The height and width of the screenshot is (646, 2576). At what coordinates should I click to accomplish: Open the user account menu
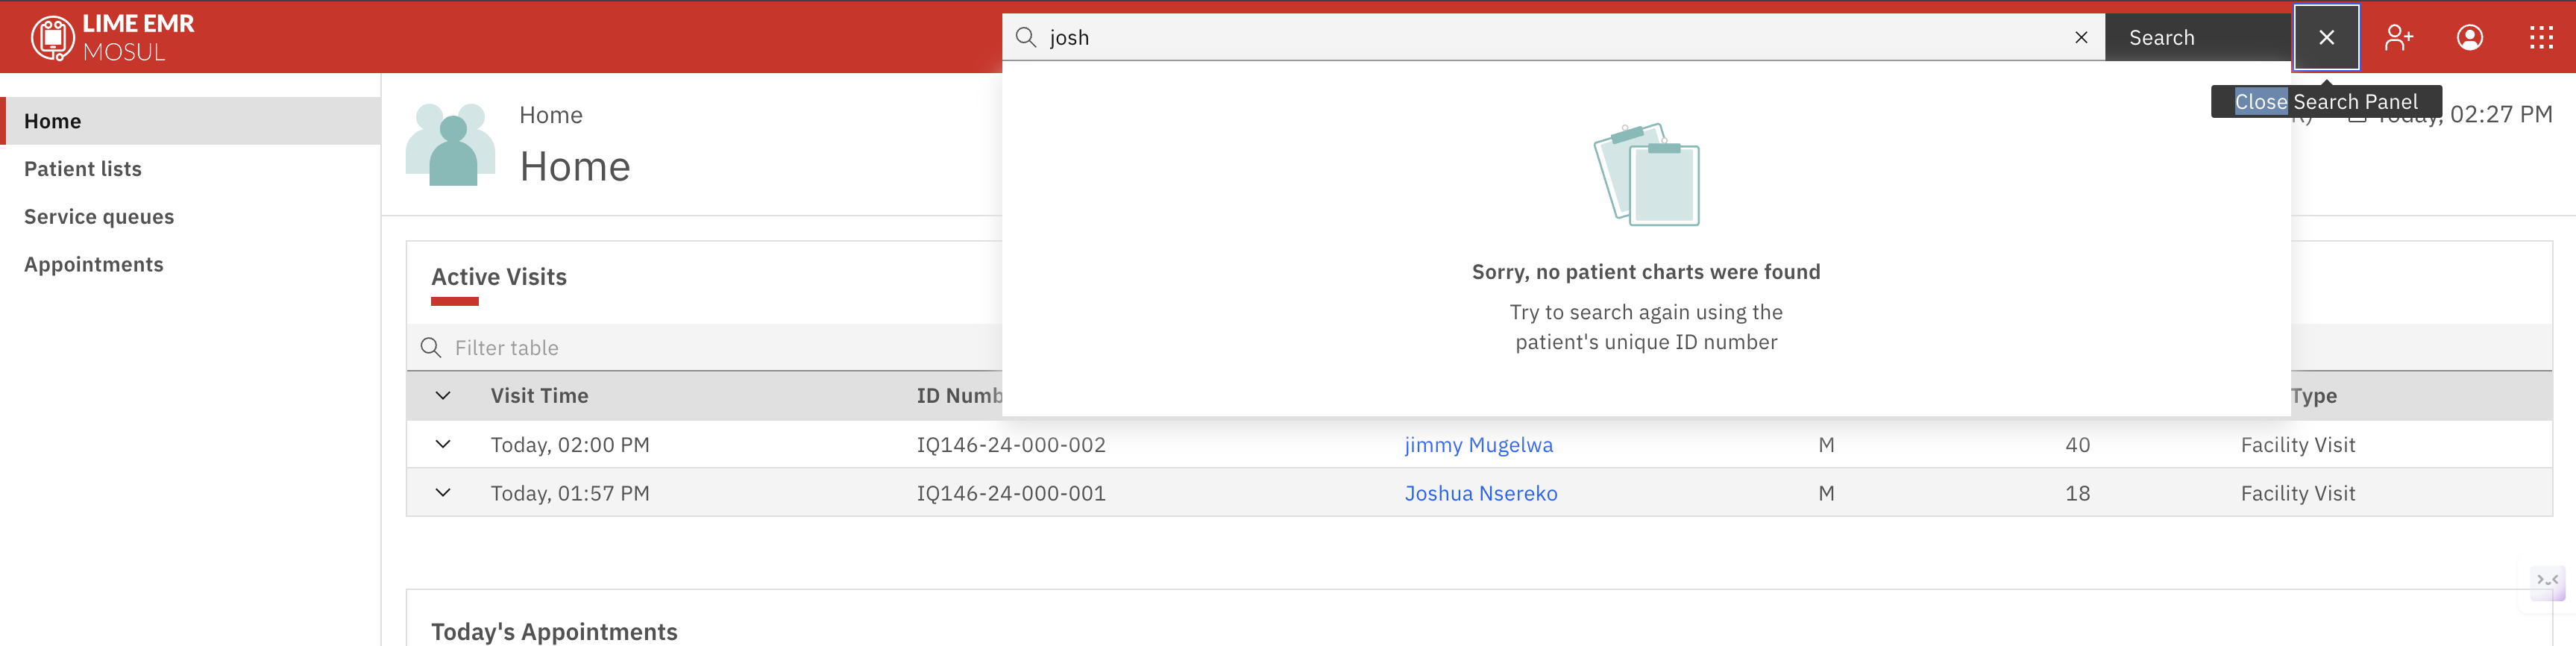tap(2469, 37)
